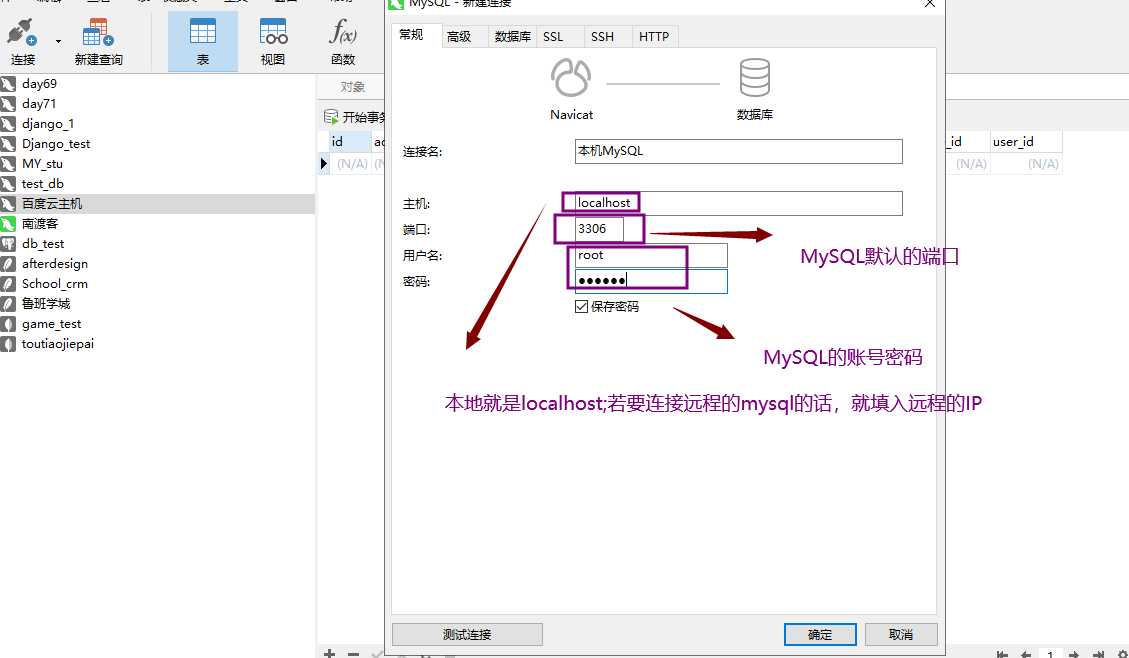Click the icon beside School_crm

tap(8, 284)
